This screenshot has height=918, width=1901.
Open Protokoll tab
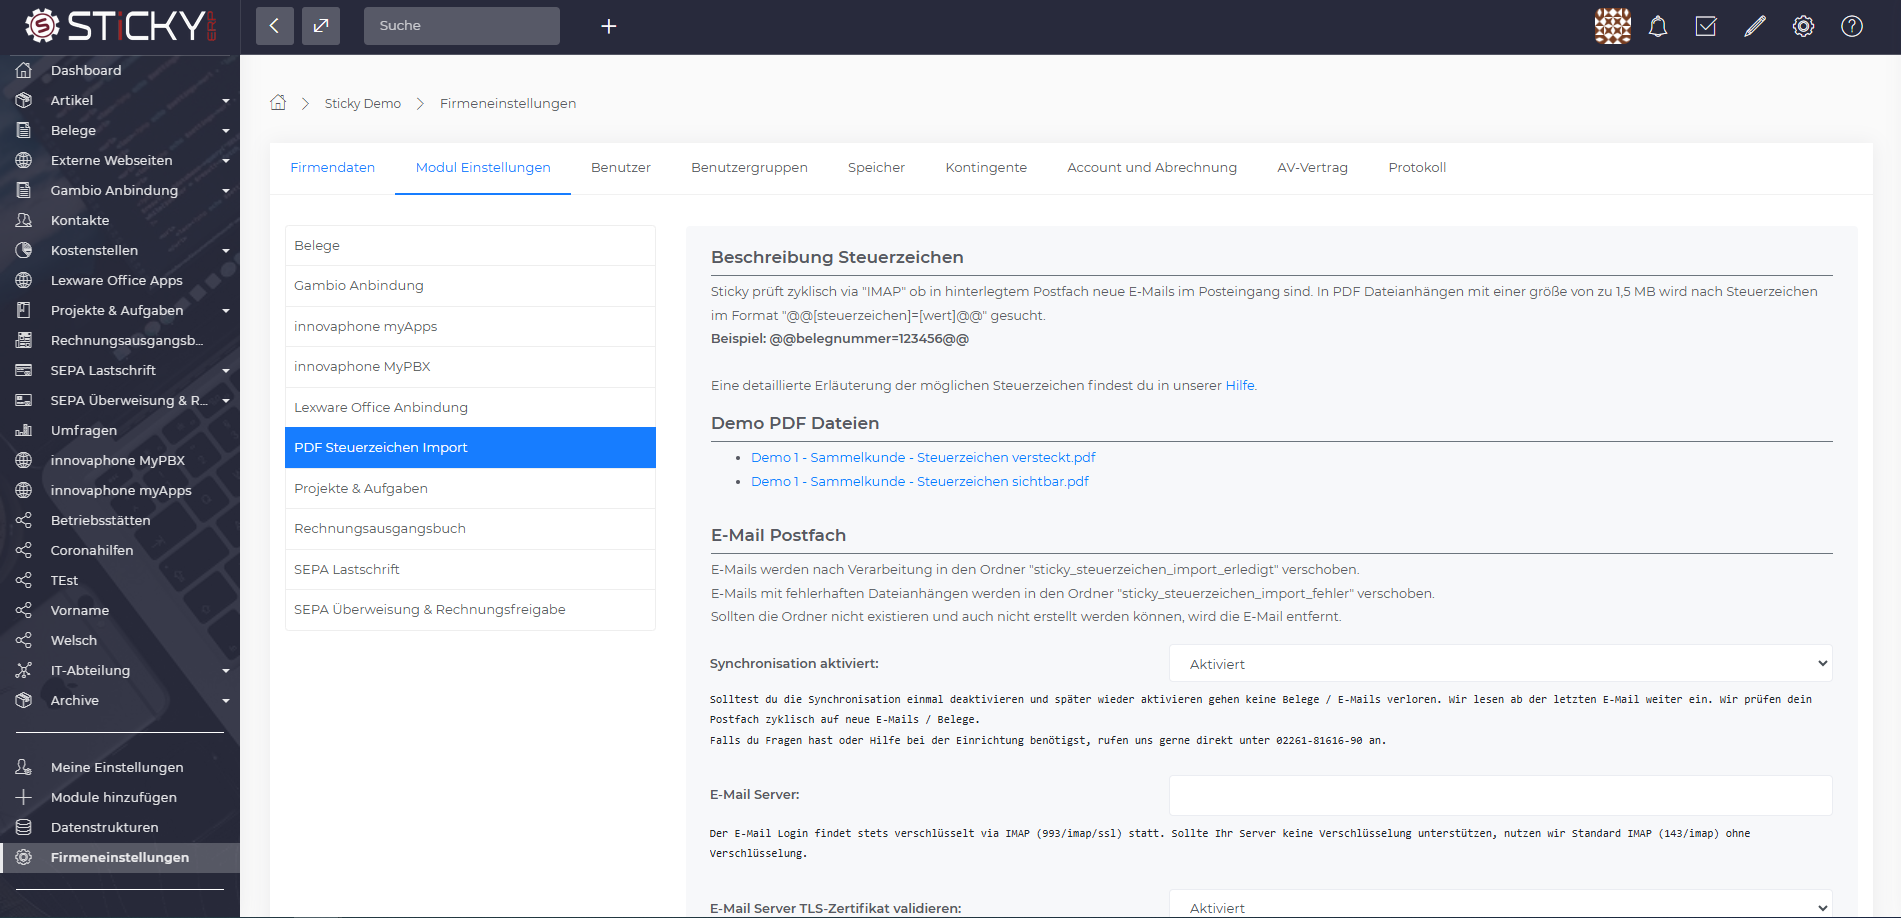1417,167
